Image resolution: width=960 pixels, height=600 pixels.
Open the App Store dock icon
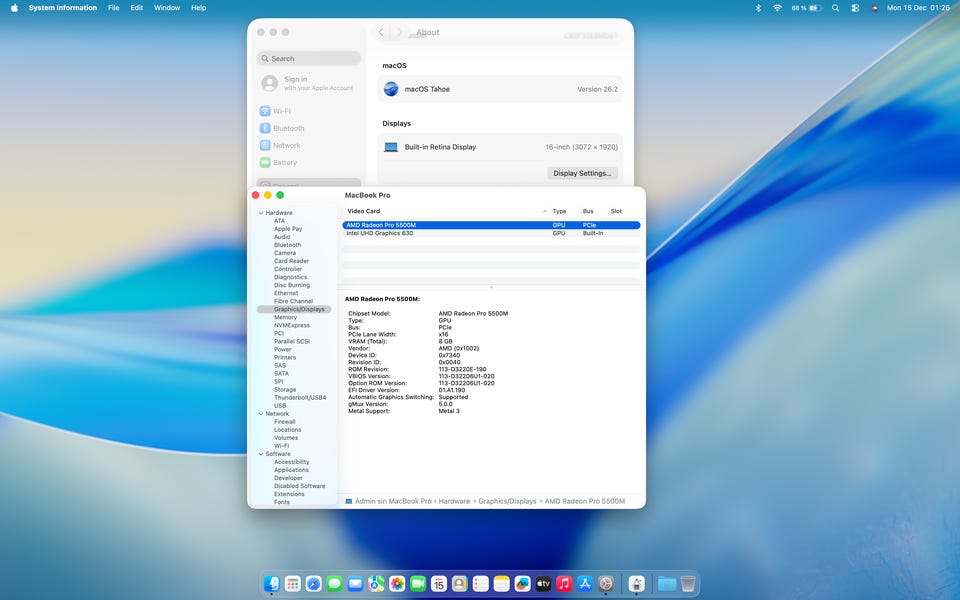tap(585, 583)
